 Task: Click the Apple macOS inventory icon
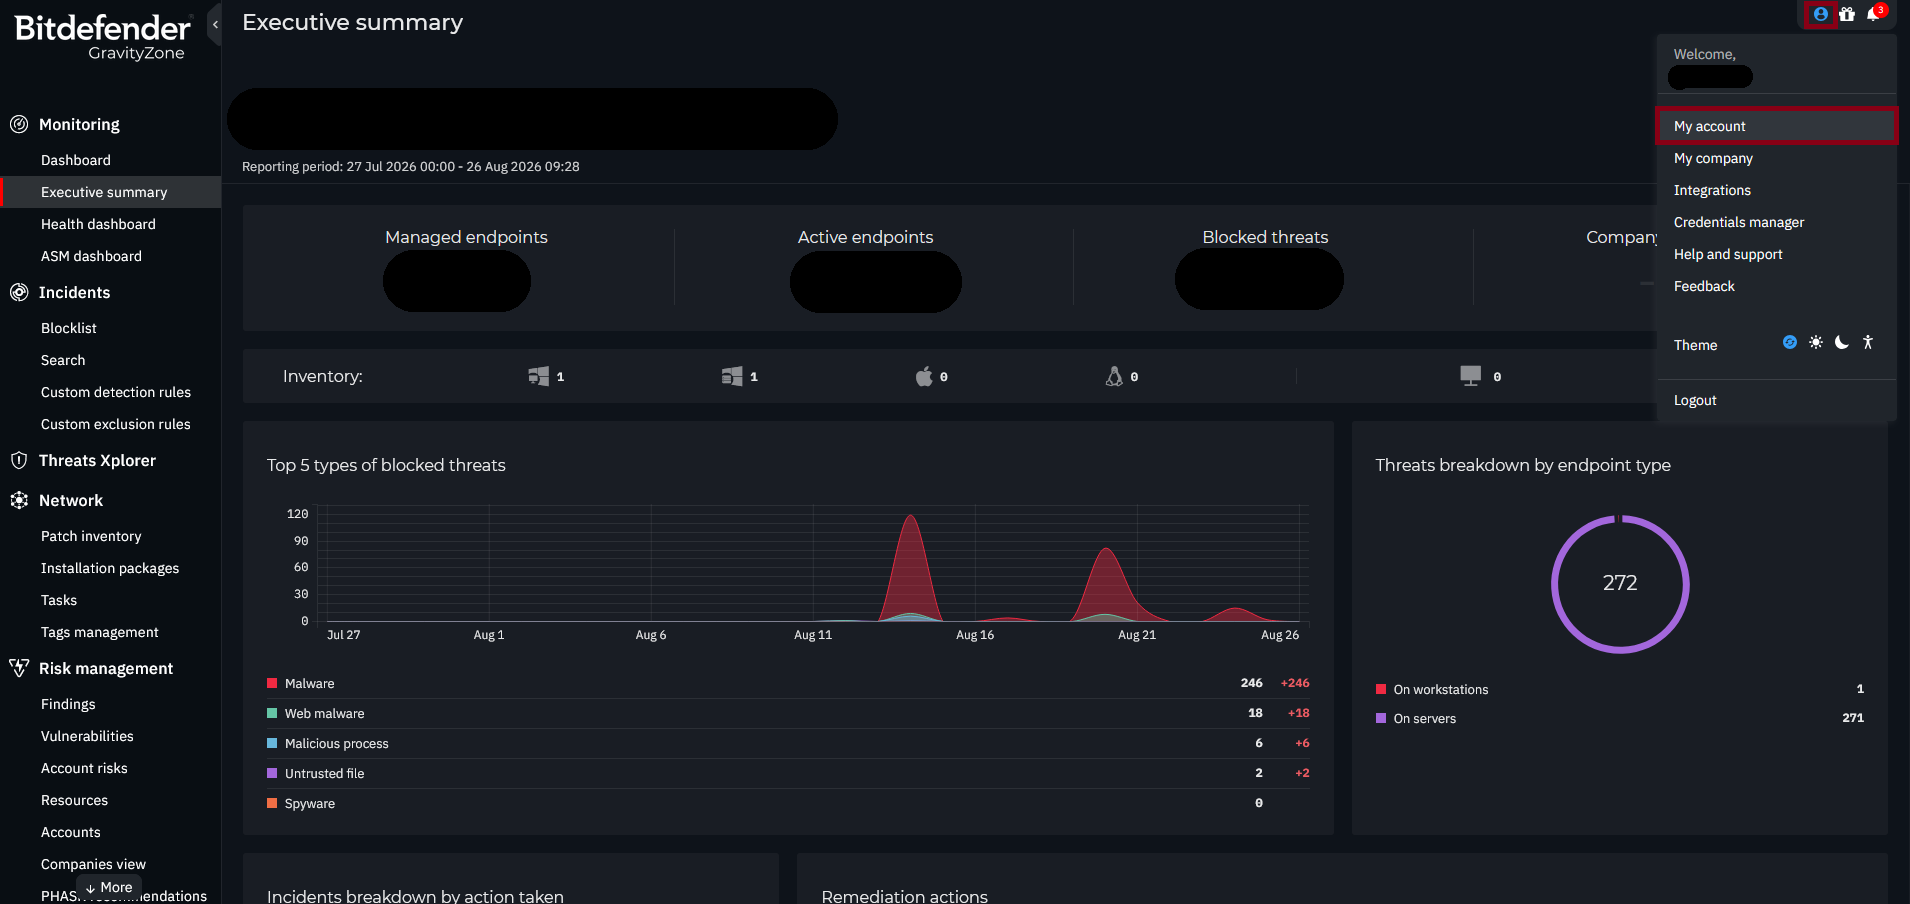point(924,376)
